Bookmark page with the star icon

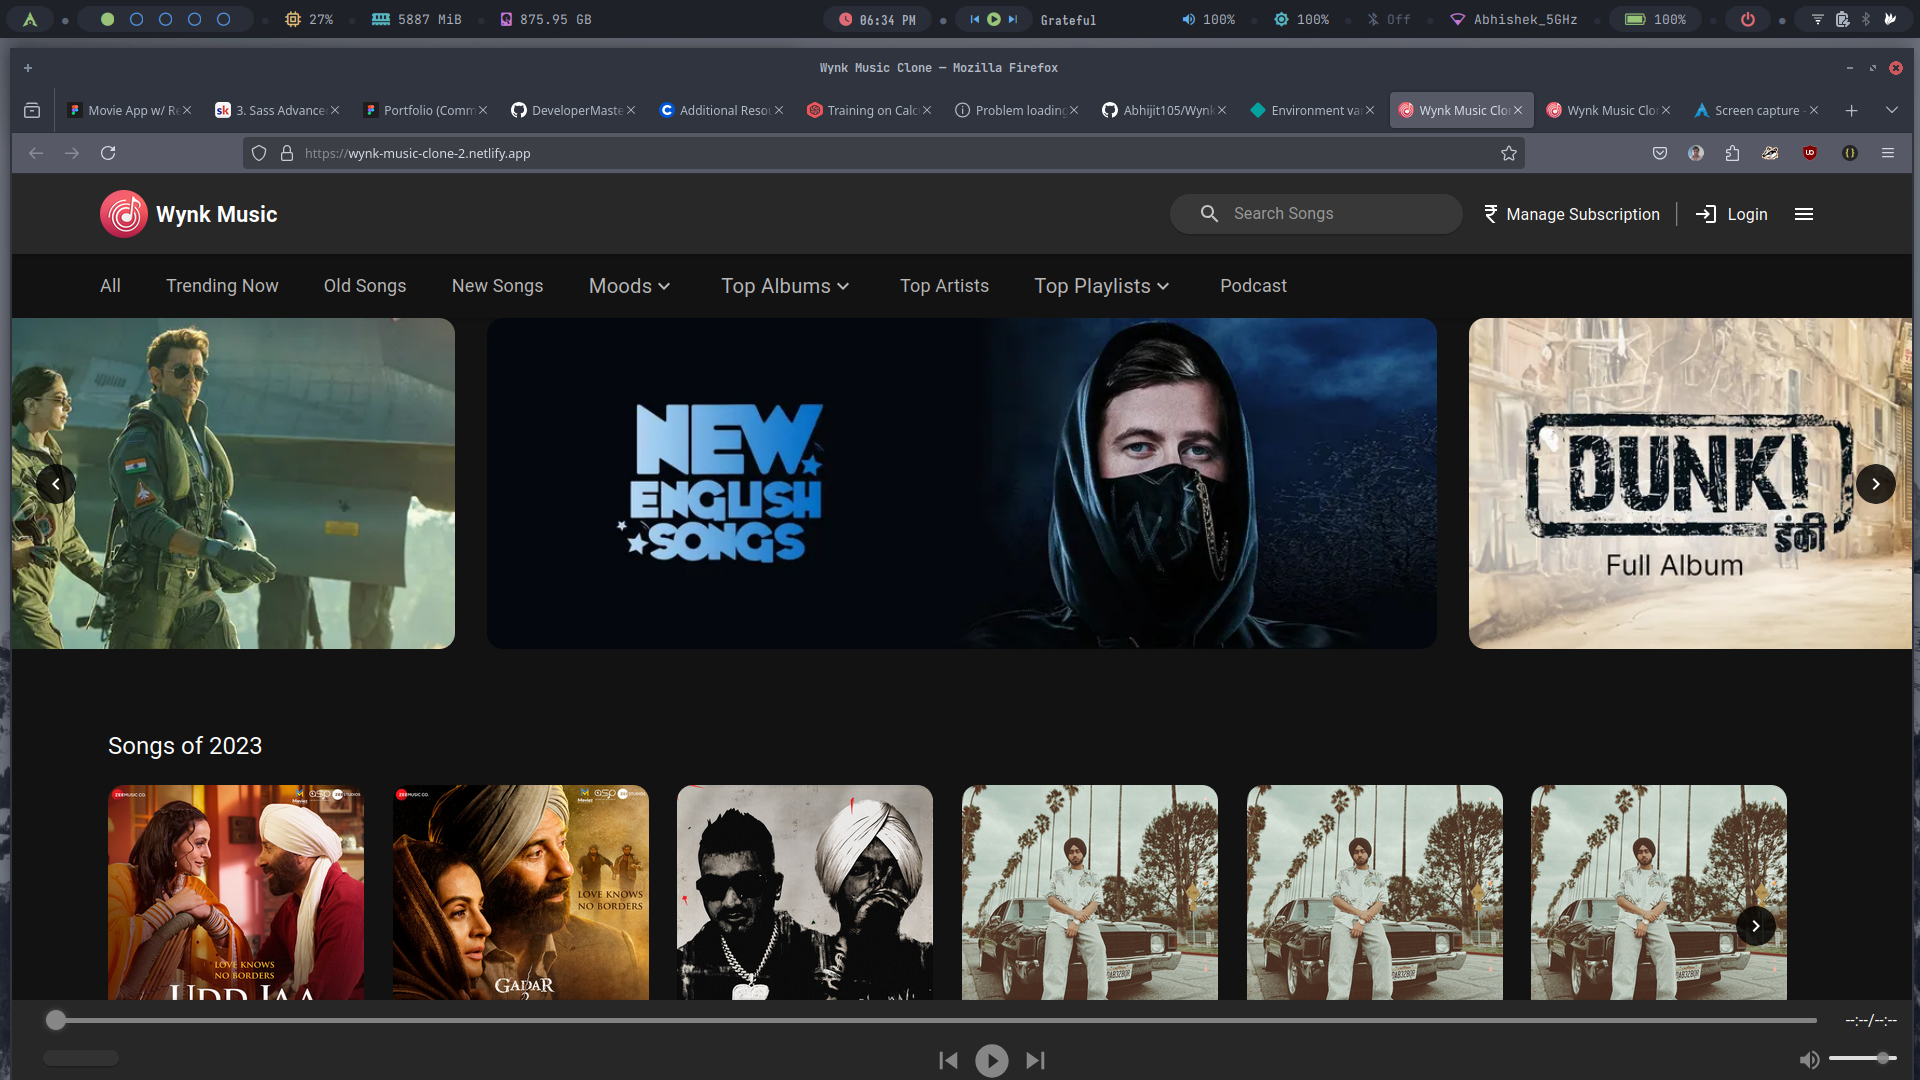(1509, 153)
